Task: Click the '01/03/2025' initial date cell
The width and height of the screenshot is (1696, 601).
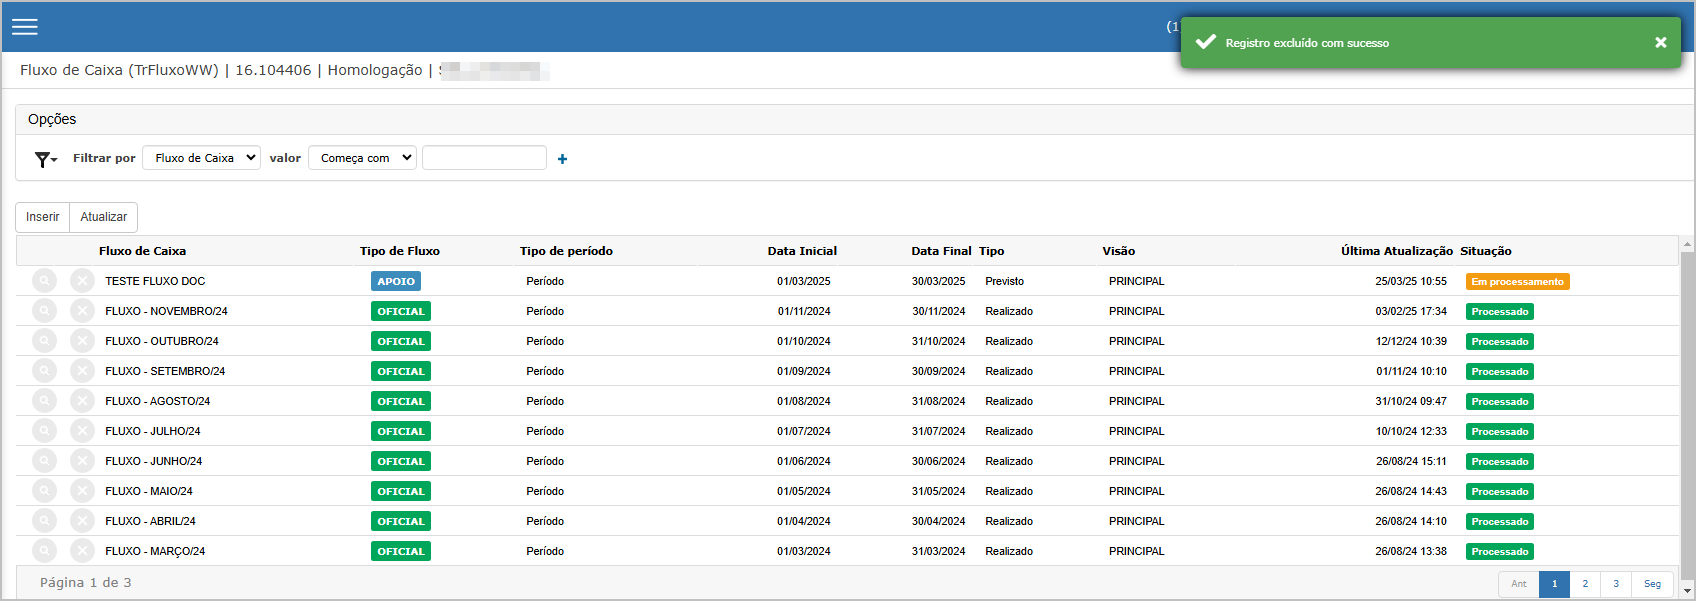Action: click(x=804, y=281)
